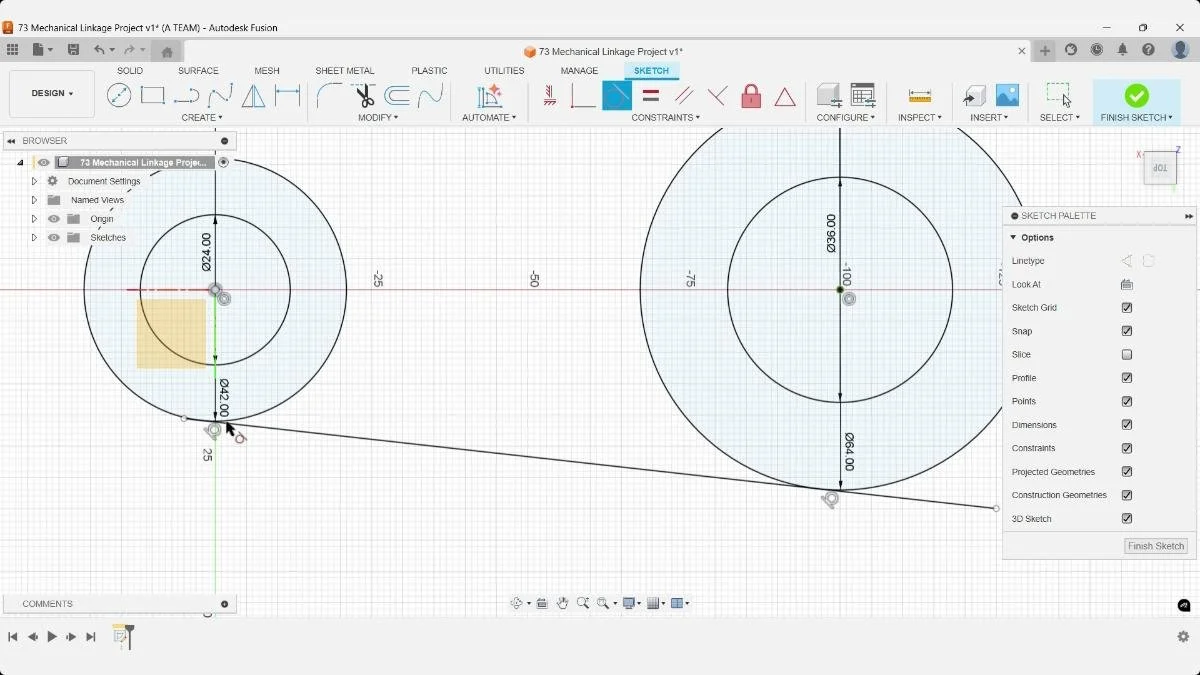Toggle the Projected Geometries checkbox
The image size is (1200, 675).
(x=1127, y=472)
